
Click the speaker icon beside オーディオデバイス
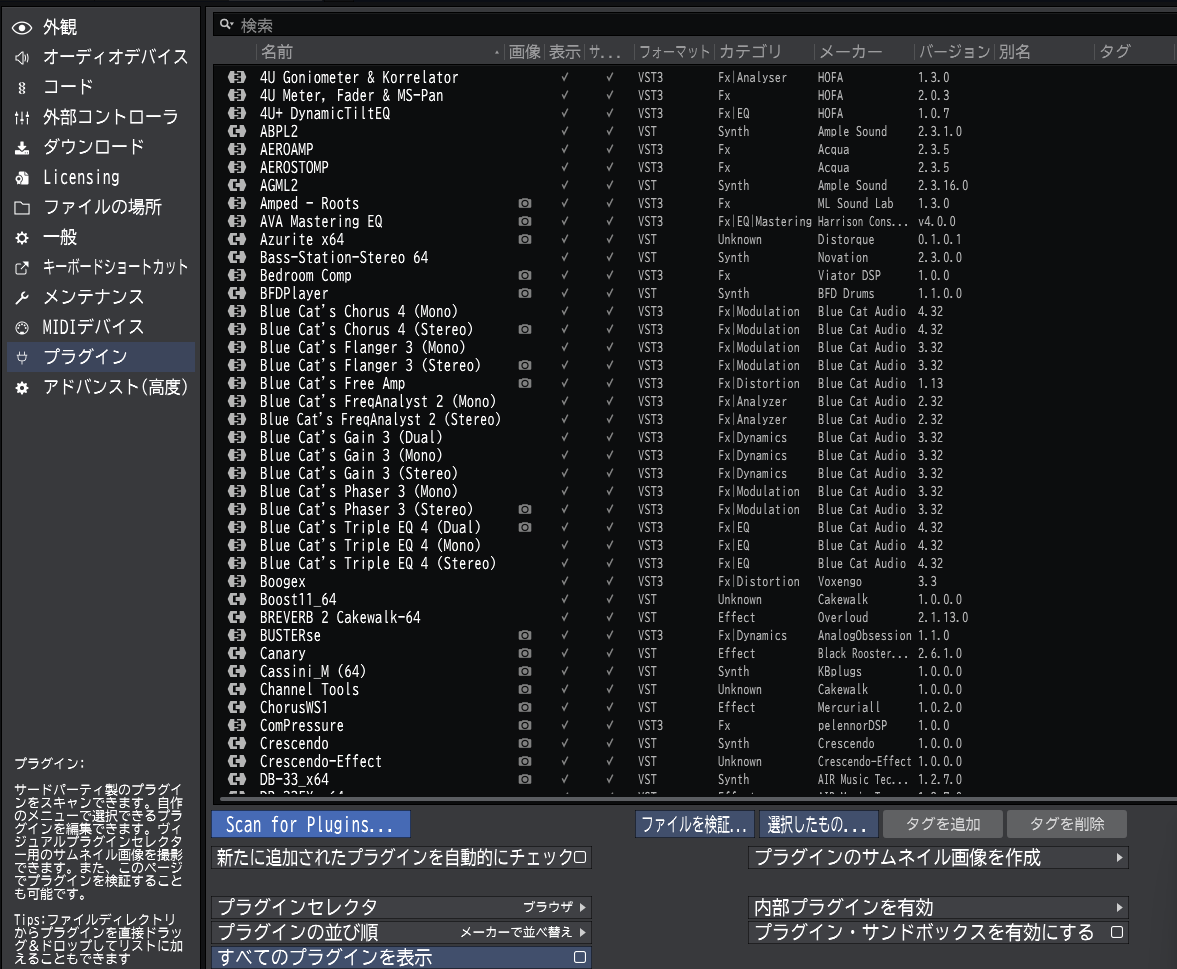coord(22,57)
